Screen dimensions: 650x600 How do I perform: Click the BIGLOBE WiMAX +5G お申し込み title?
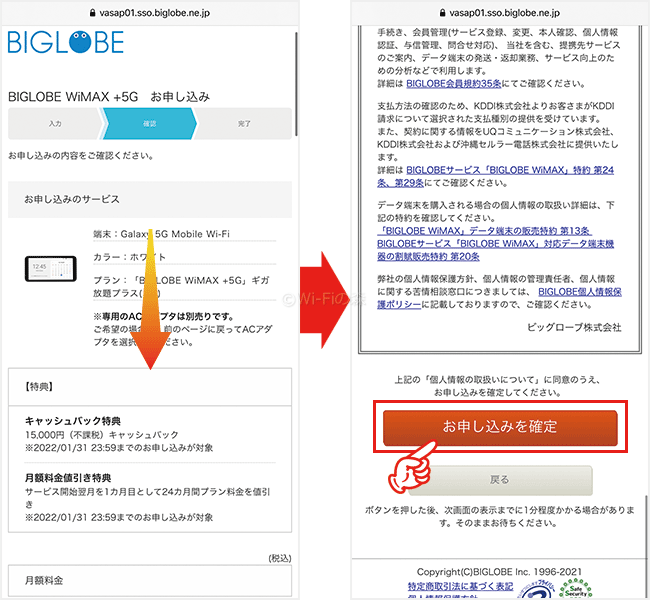pos(109,97)
